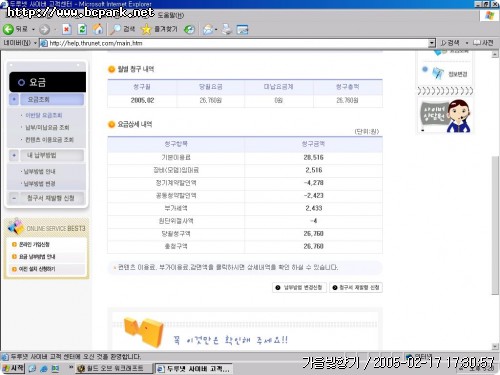Viewport: 500px width, 375px height.
Task: Toggle the plus icon beside 내 납부방법
Action: (x=14, y=155)
